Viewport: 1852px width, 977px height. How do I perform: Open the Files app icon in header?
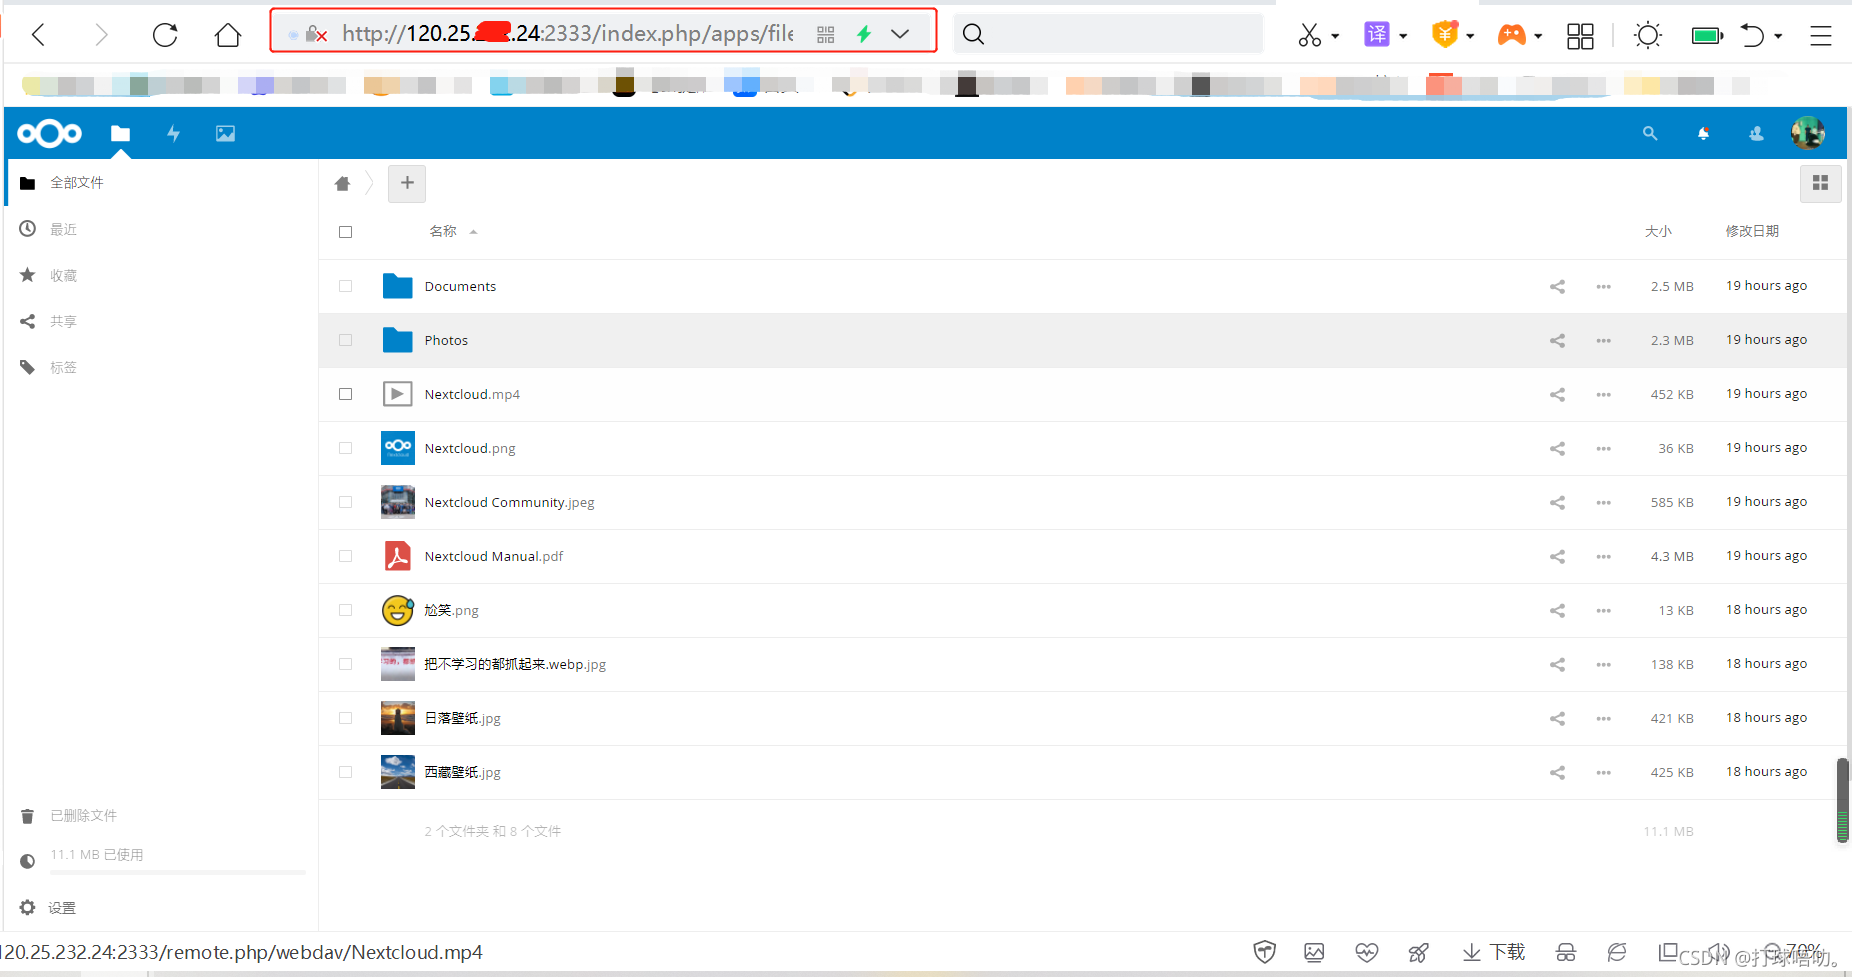click(x=120, y=133)
